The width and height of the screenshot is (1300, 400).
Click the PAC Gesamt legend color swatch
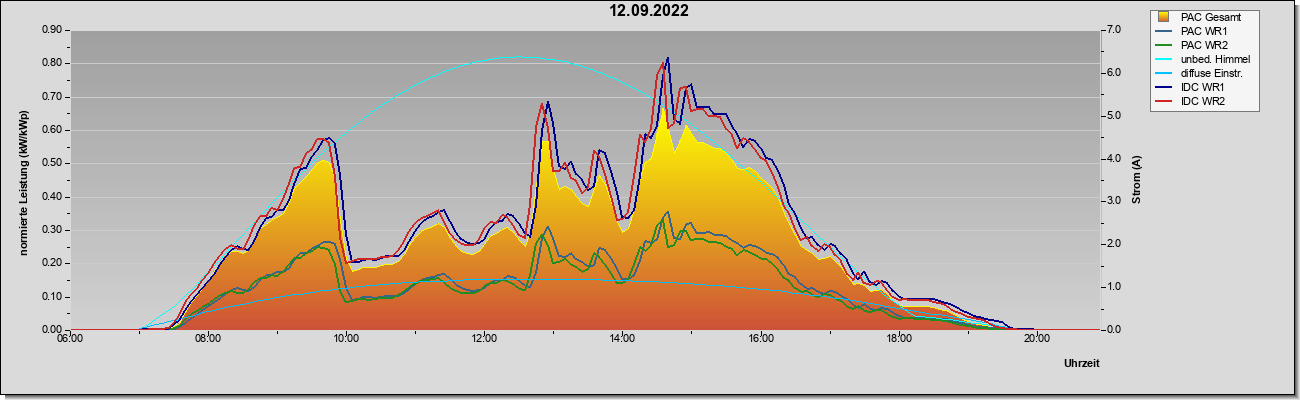pyautogui.click(x=1164, y=18)
